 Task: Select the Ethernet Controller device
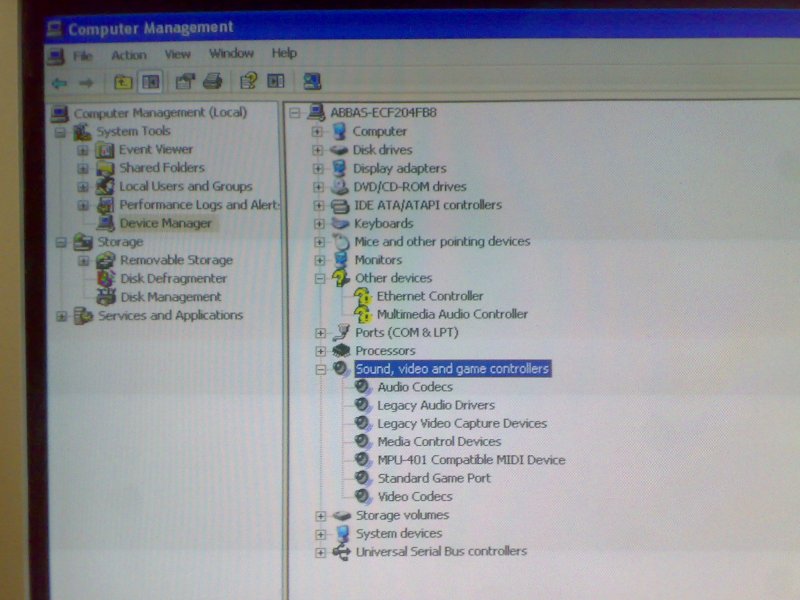point(430,296)
